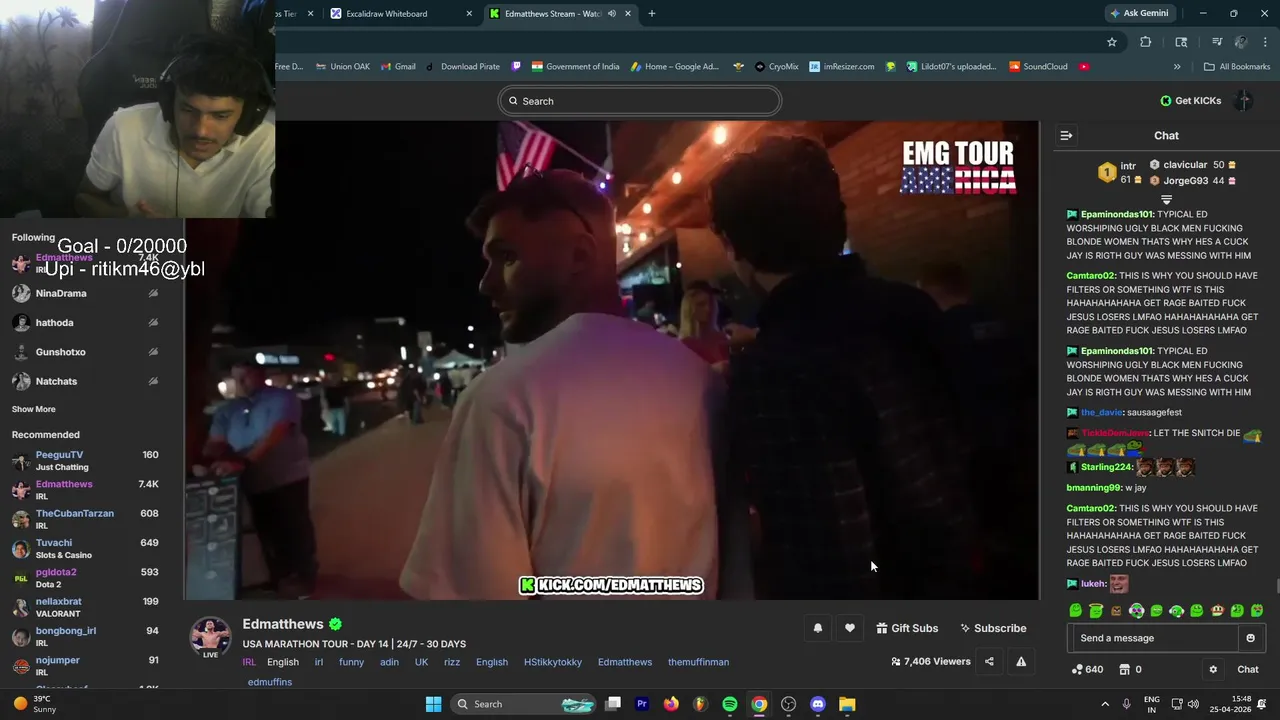Open Chrome three-dot menu
1280x720 pixels.
pos(1264,42)
